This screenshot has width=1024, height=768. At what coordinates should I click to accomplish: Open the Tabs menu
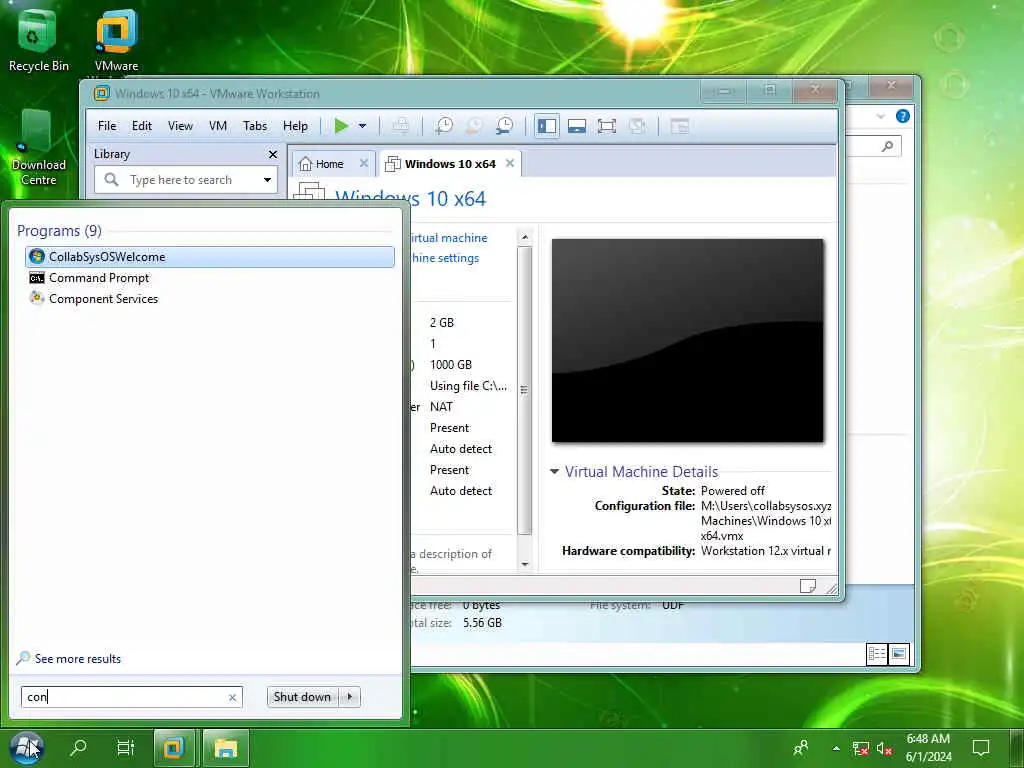(x=255, y=126)
